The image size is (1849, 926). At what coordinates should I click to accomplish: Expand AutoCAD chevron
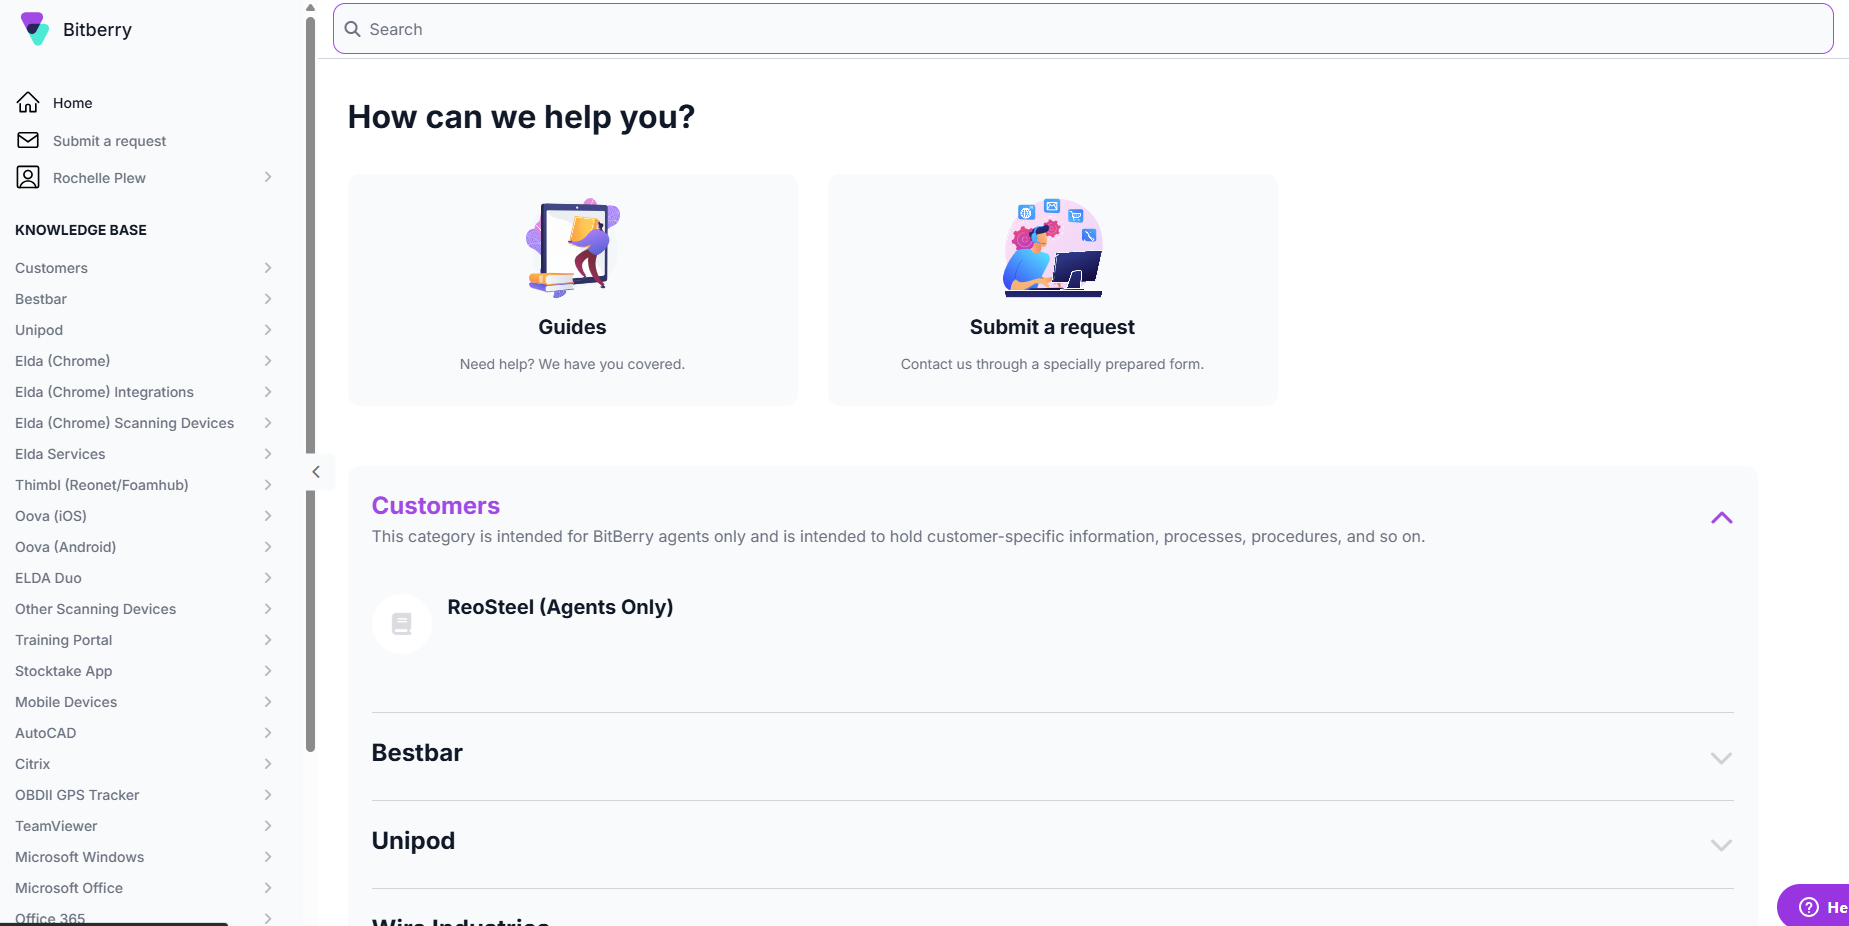[x=268, y=733]
